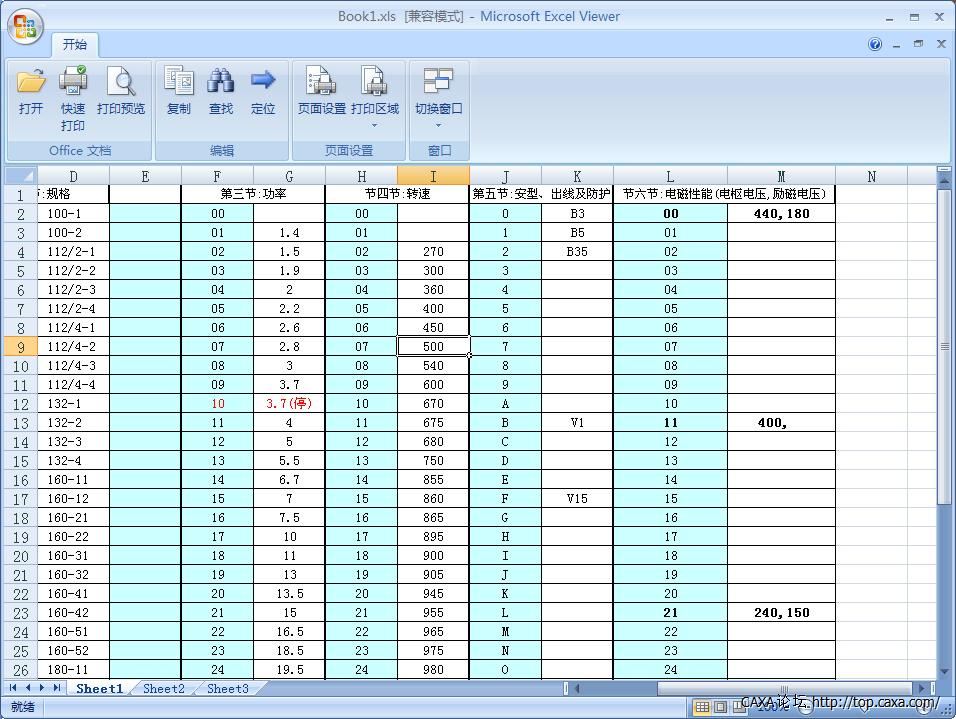Click the 复制 copy icon
Image resolution: width=956 pixels, height=719 pixels.
[x=179, y=92]
